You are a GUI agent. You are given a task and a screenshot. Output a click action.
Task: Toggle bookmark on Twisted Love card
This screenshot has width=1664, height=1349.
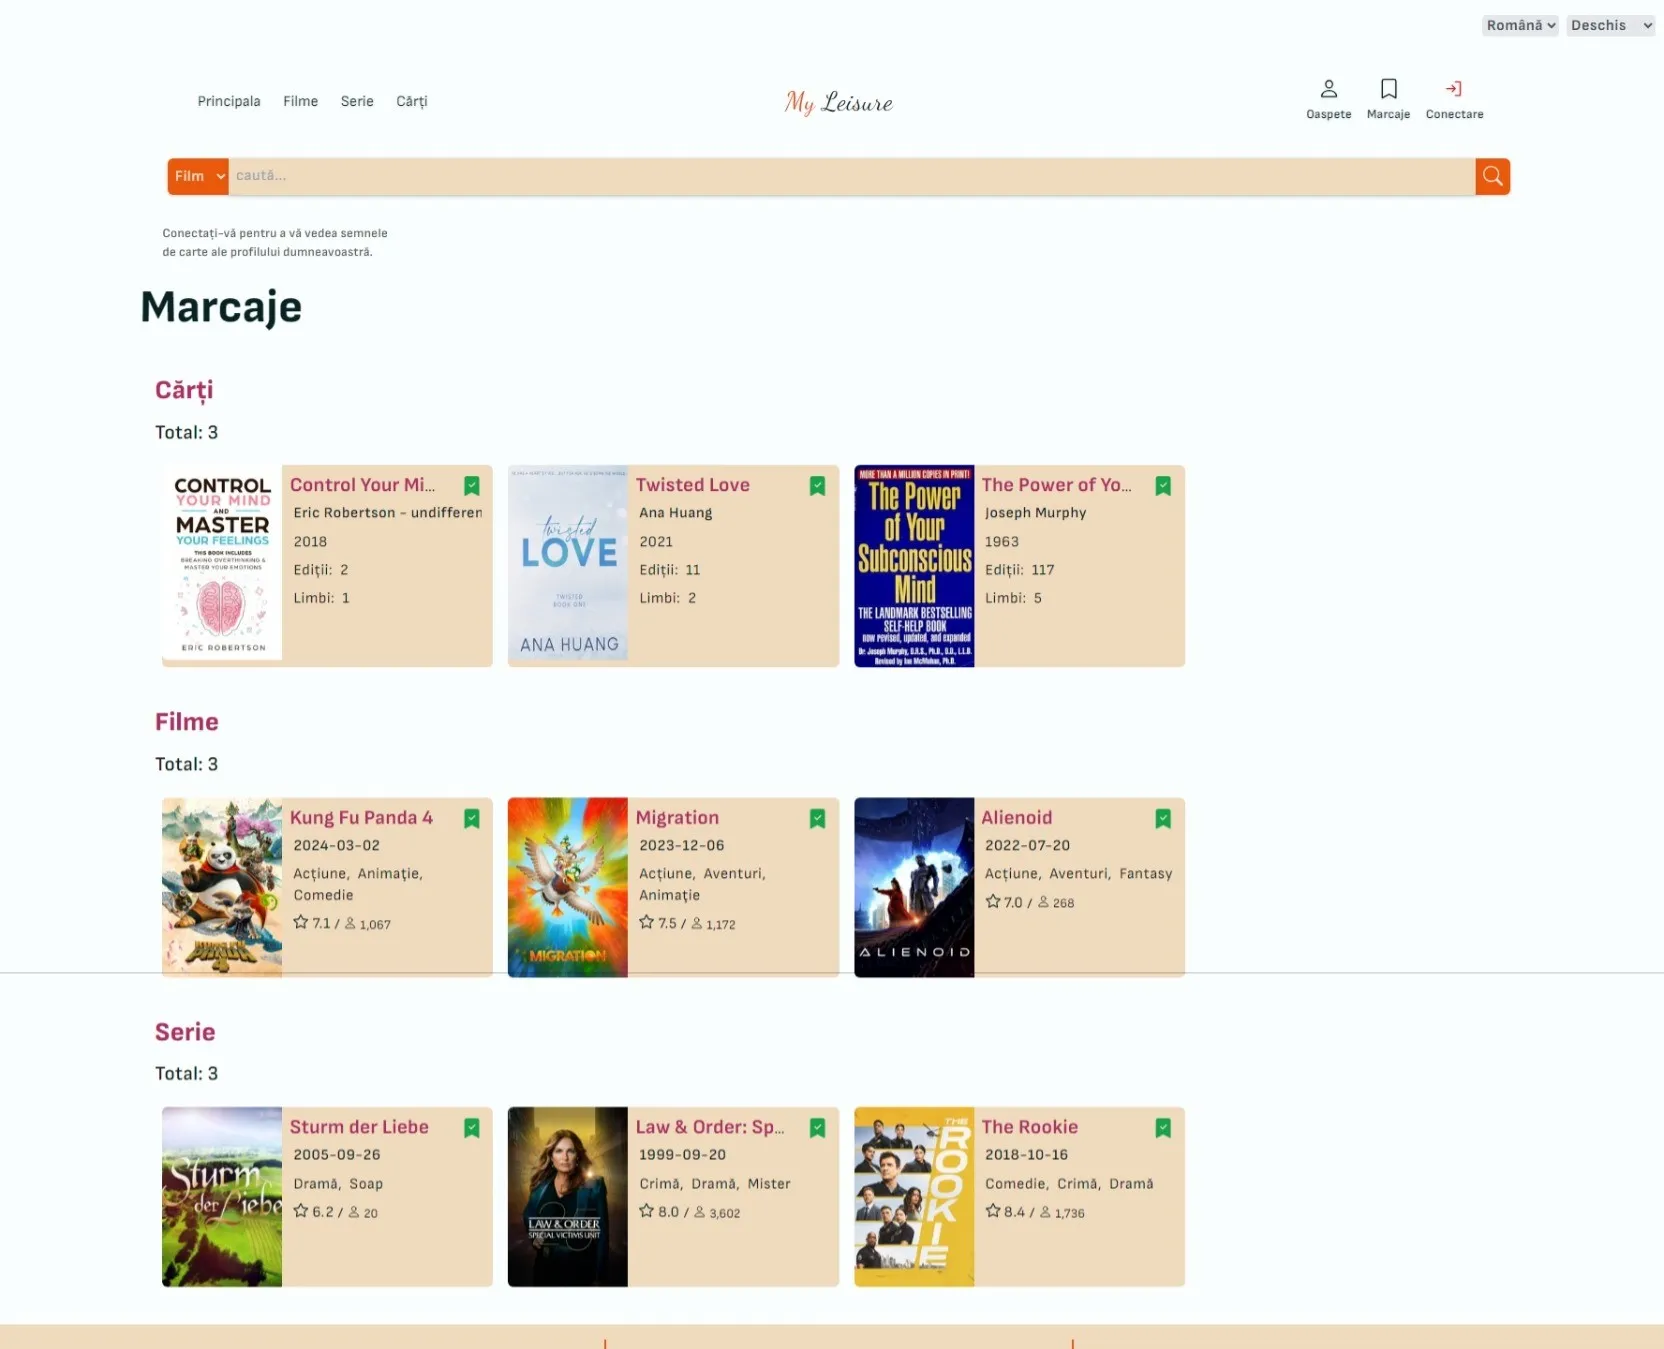817,486
